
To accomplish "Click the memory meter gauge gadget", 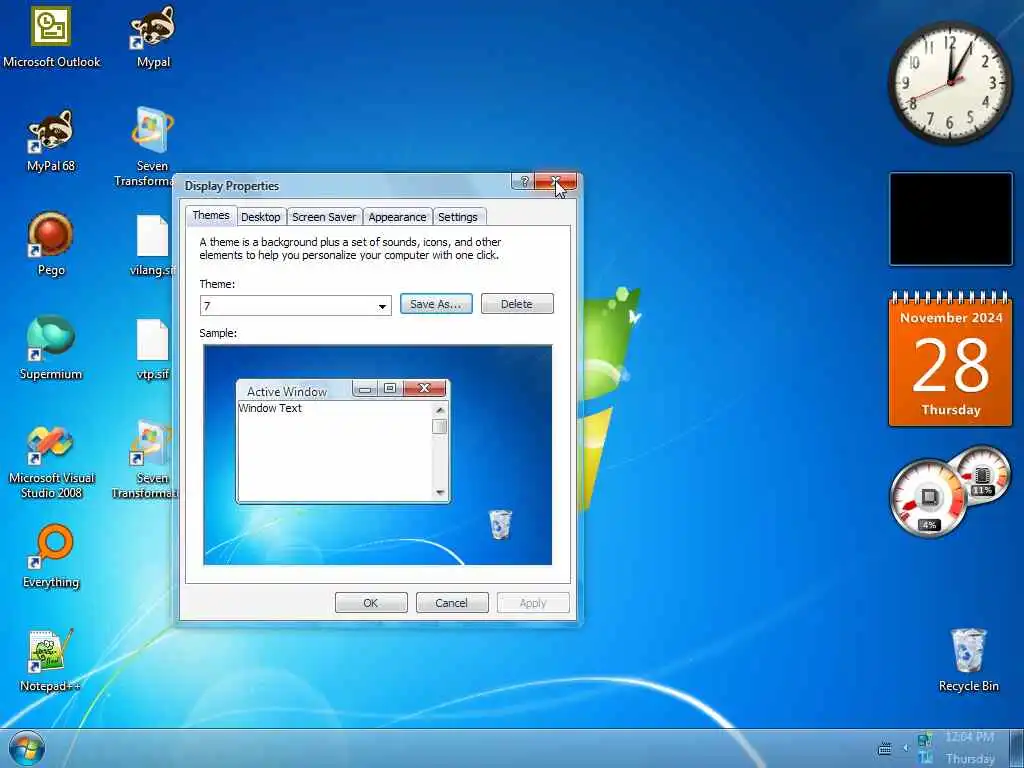I will pyautogui.click(x=982, y=473).
